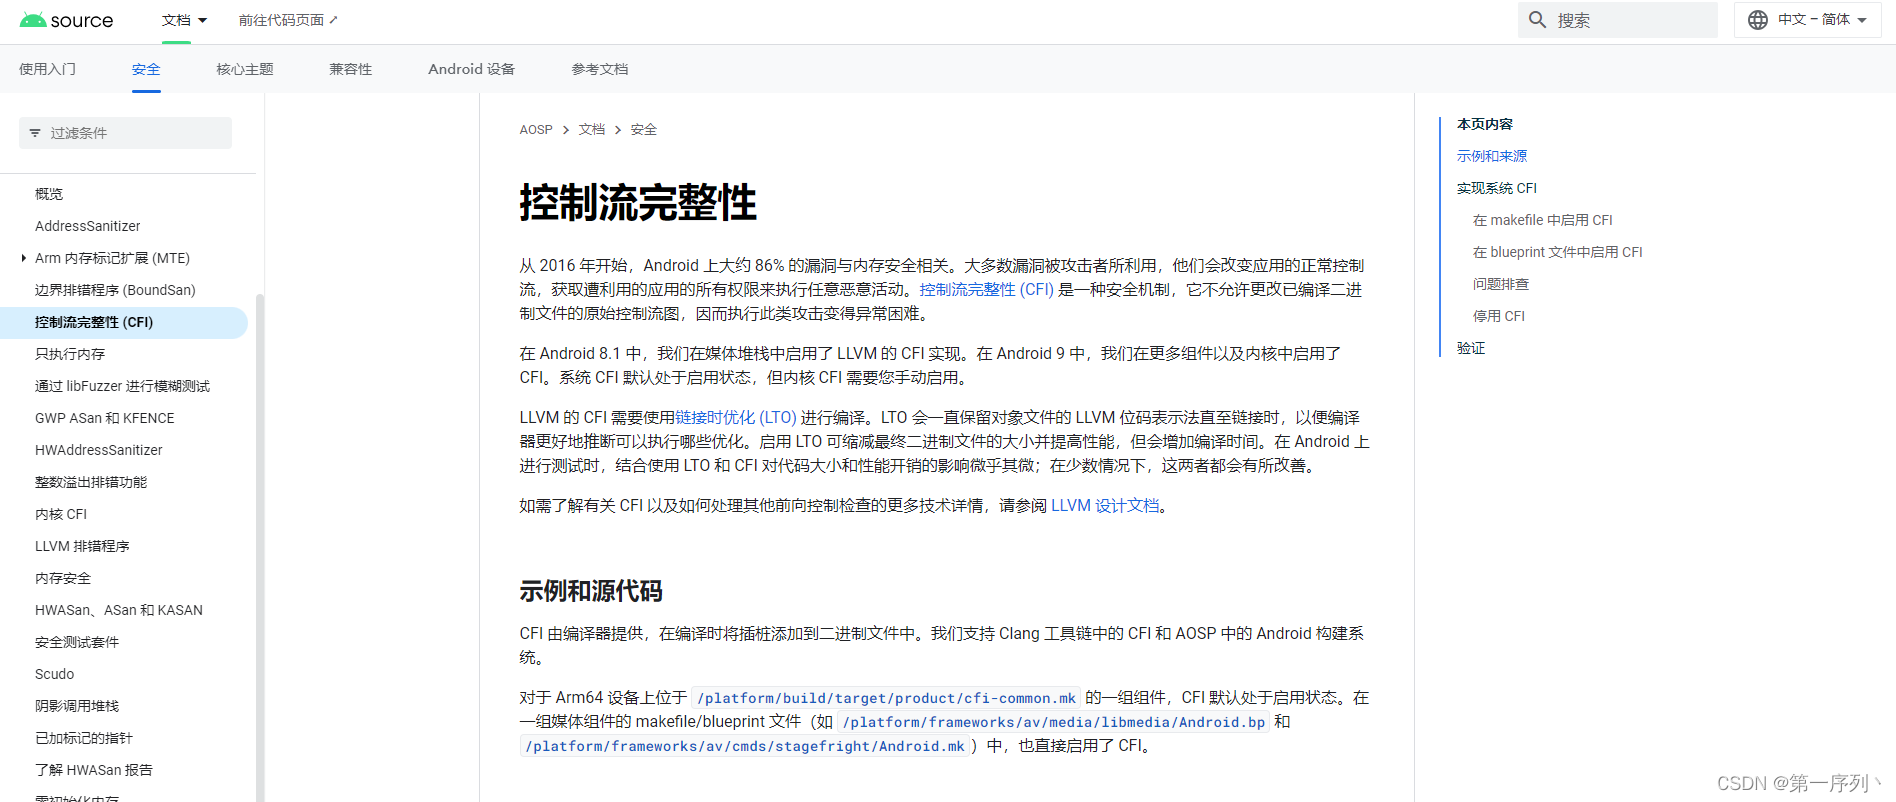Jump to 在 makefile 中启用 CFI
1896x802 pixels.
click(x=1543, y=220)
